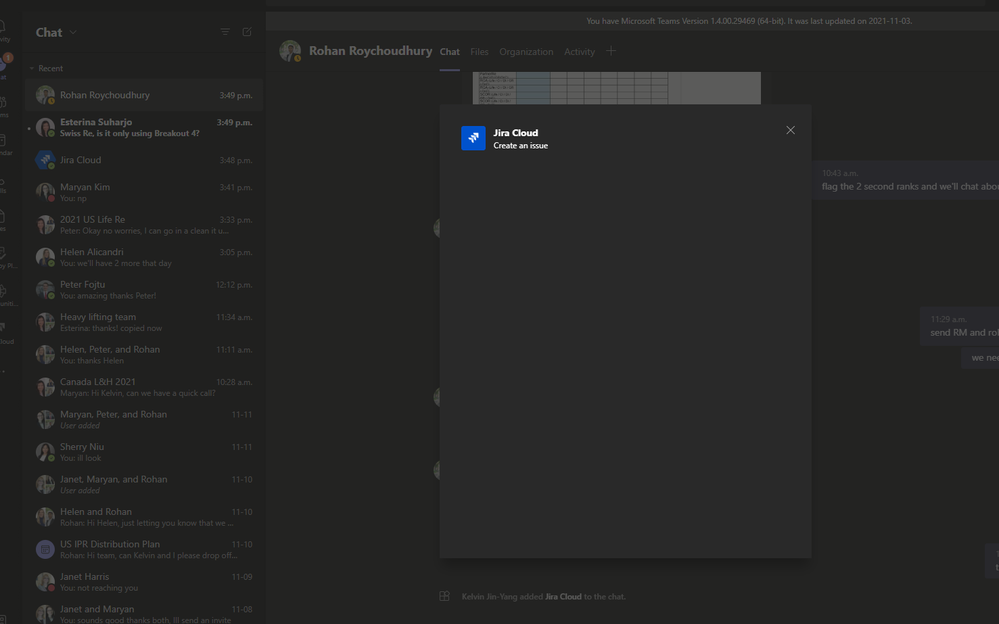Start a new chat with compose icon
999x624 pixels.
tap(247, 32)
